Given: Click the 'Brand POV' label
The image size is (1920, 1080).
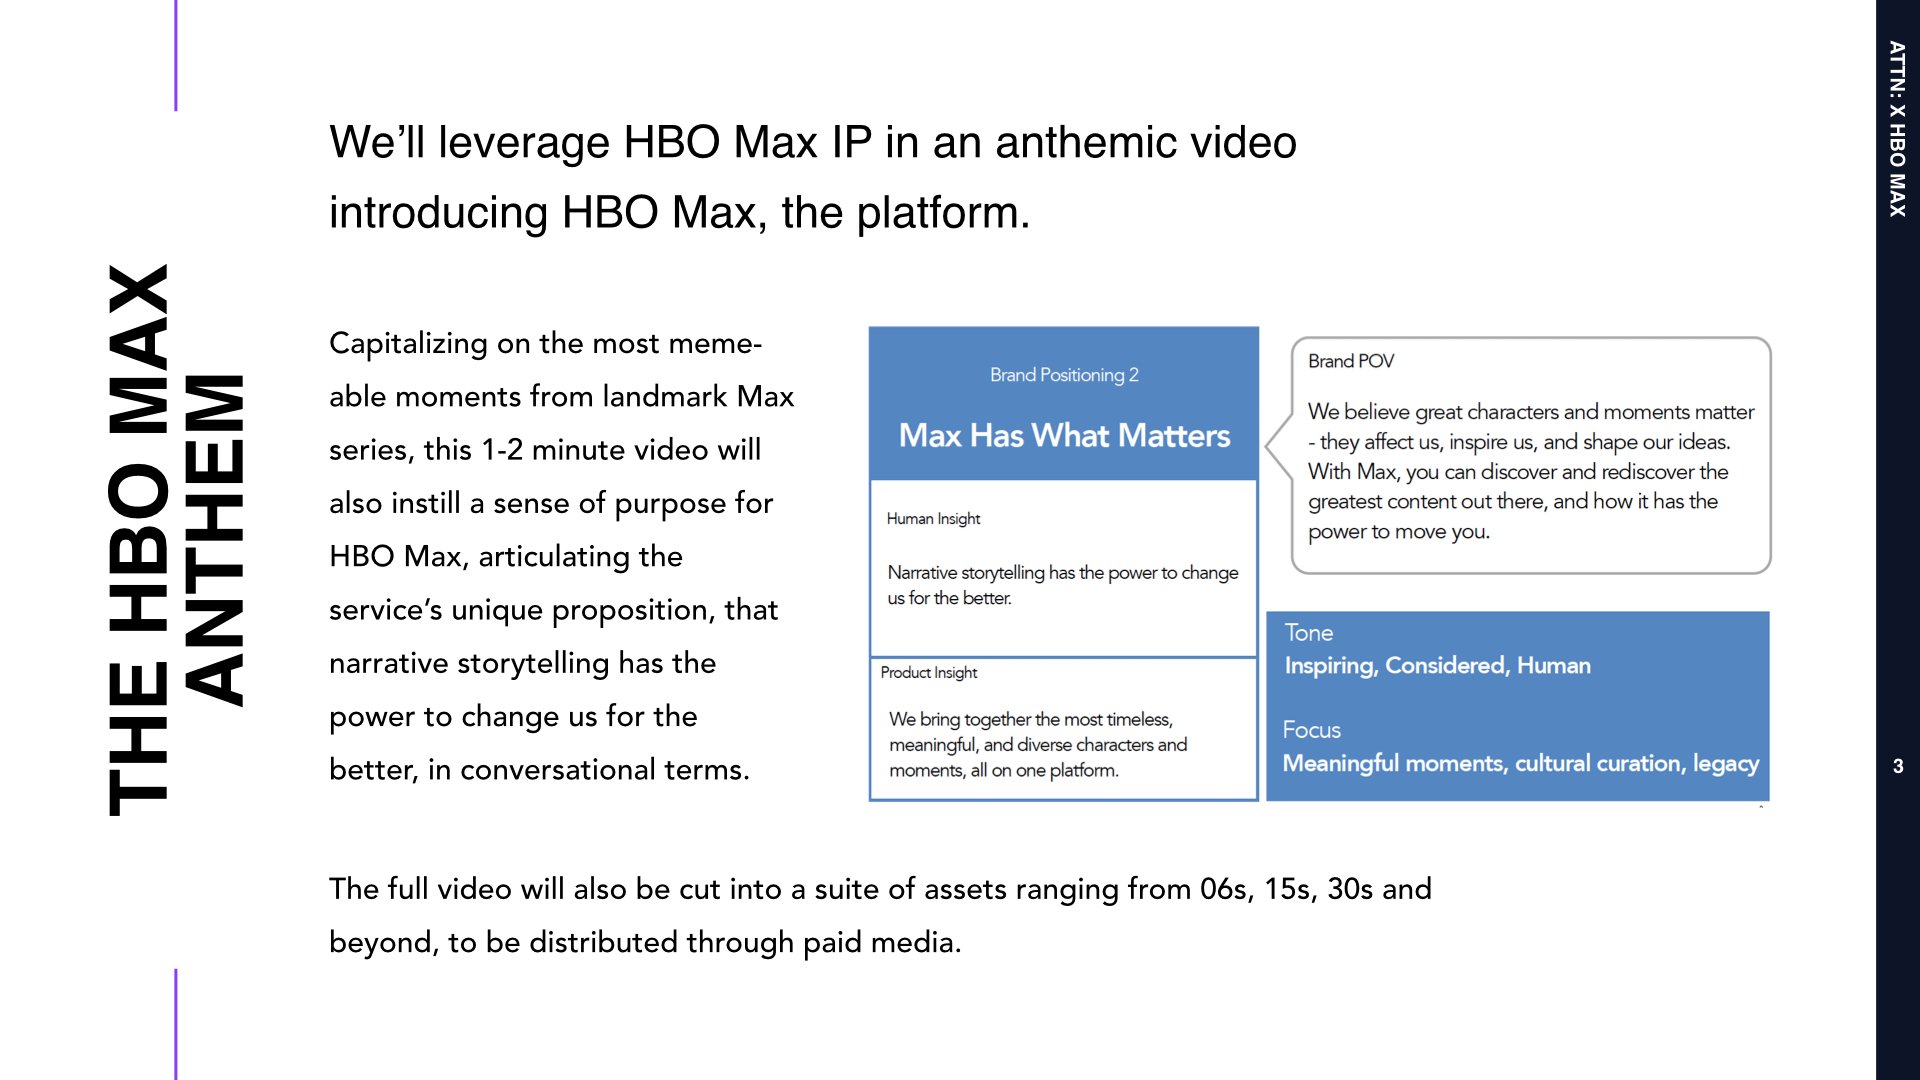Looking at the screenshot, I should [1351, 361].
